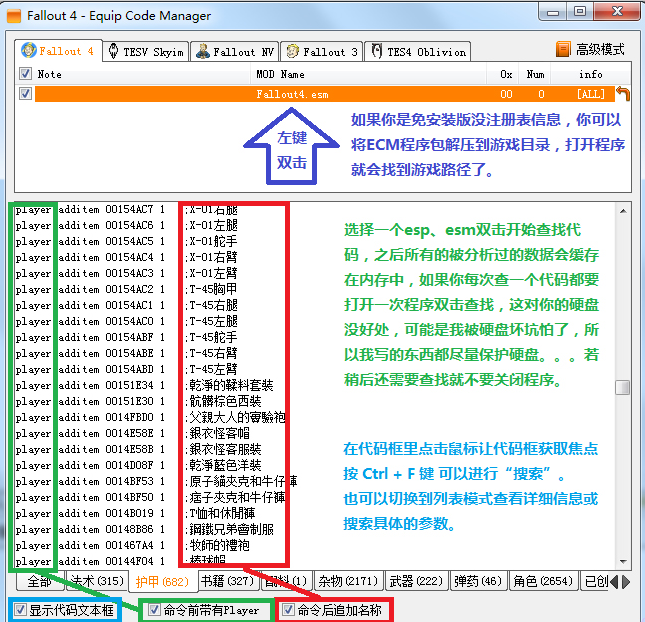Click the orange return arrow icon

click(622, 94)
